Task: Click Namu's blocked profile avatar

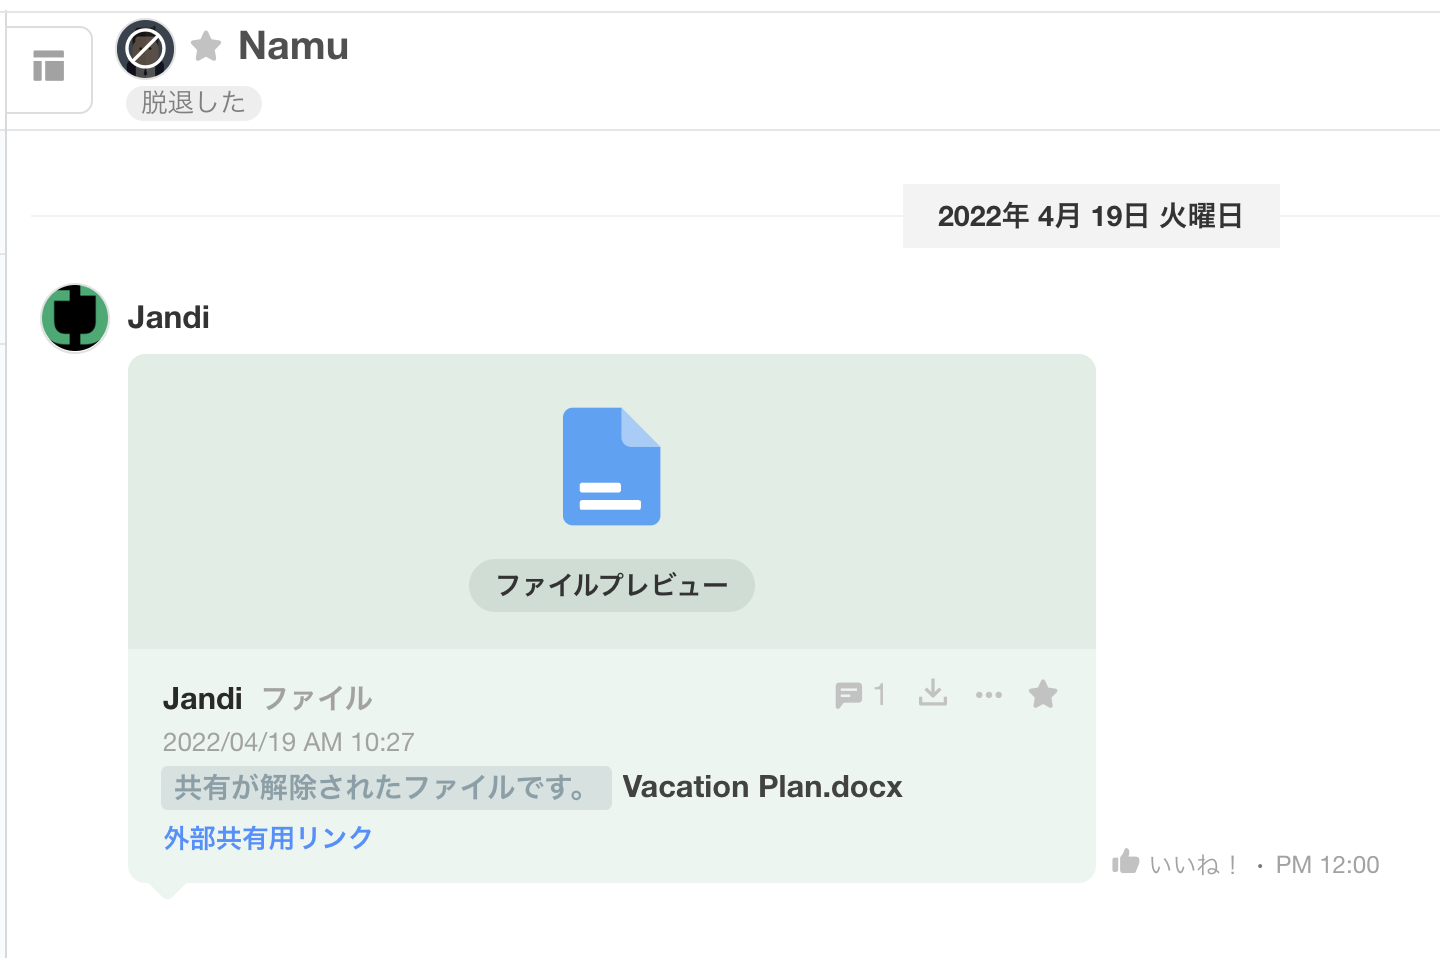Action: pos(145,49)
